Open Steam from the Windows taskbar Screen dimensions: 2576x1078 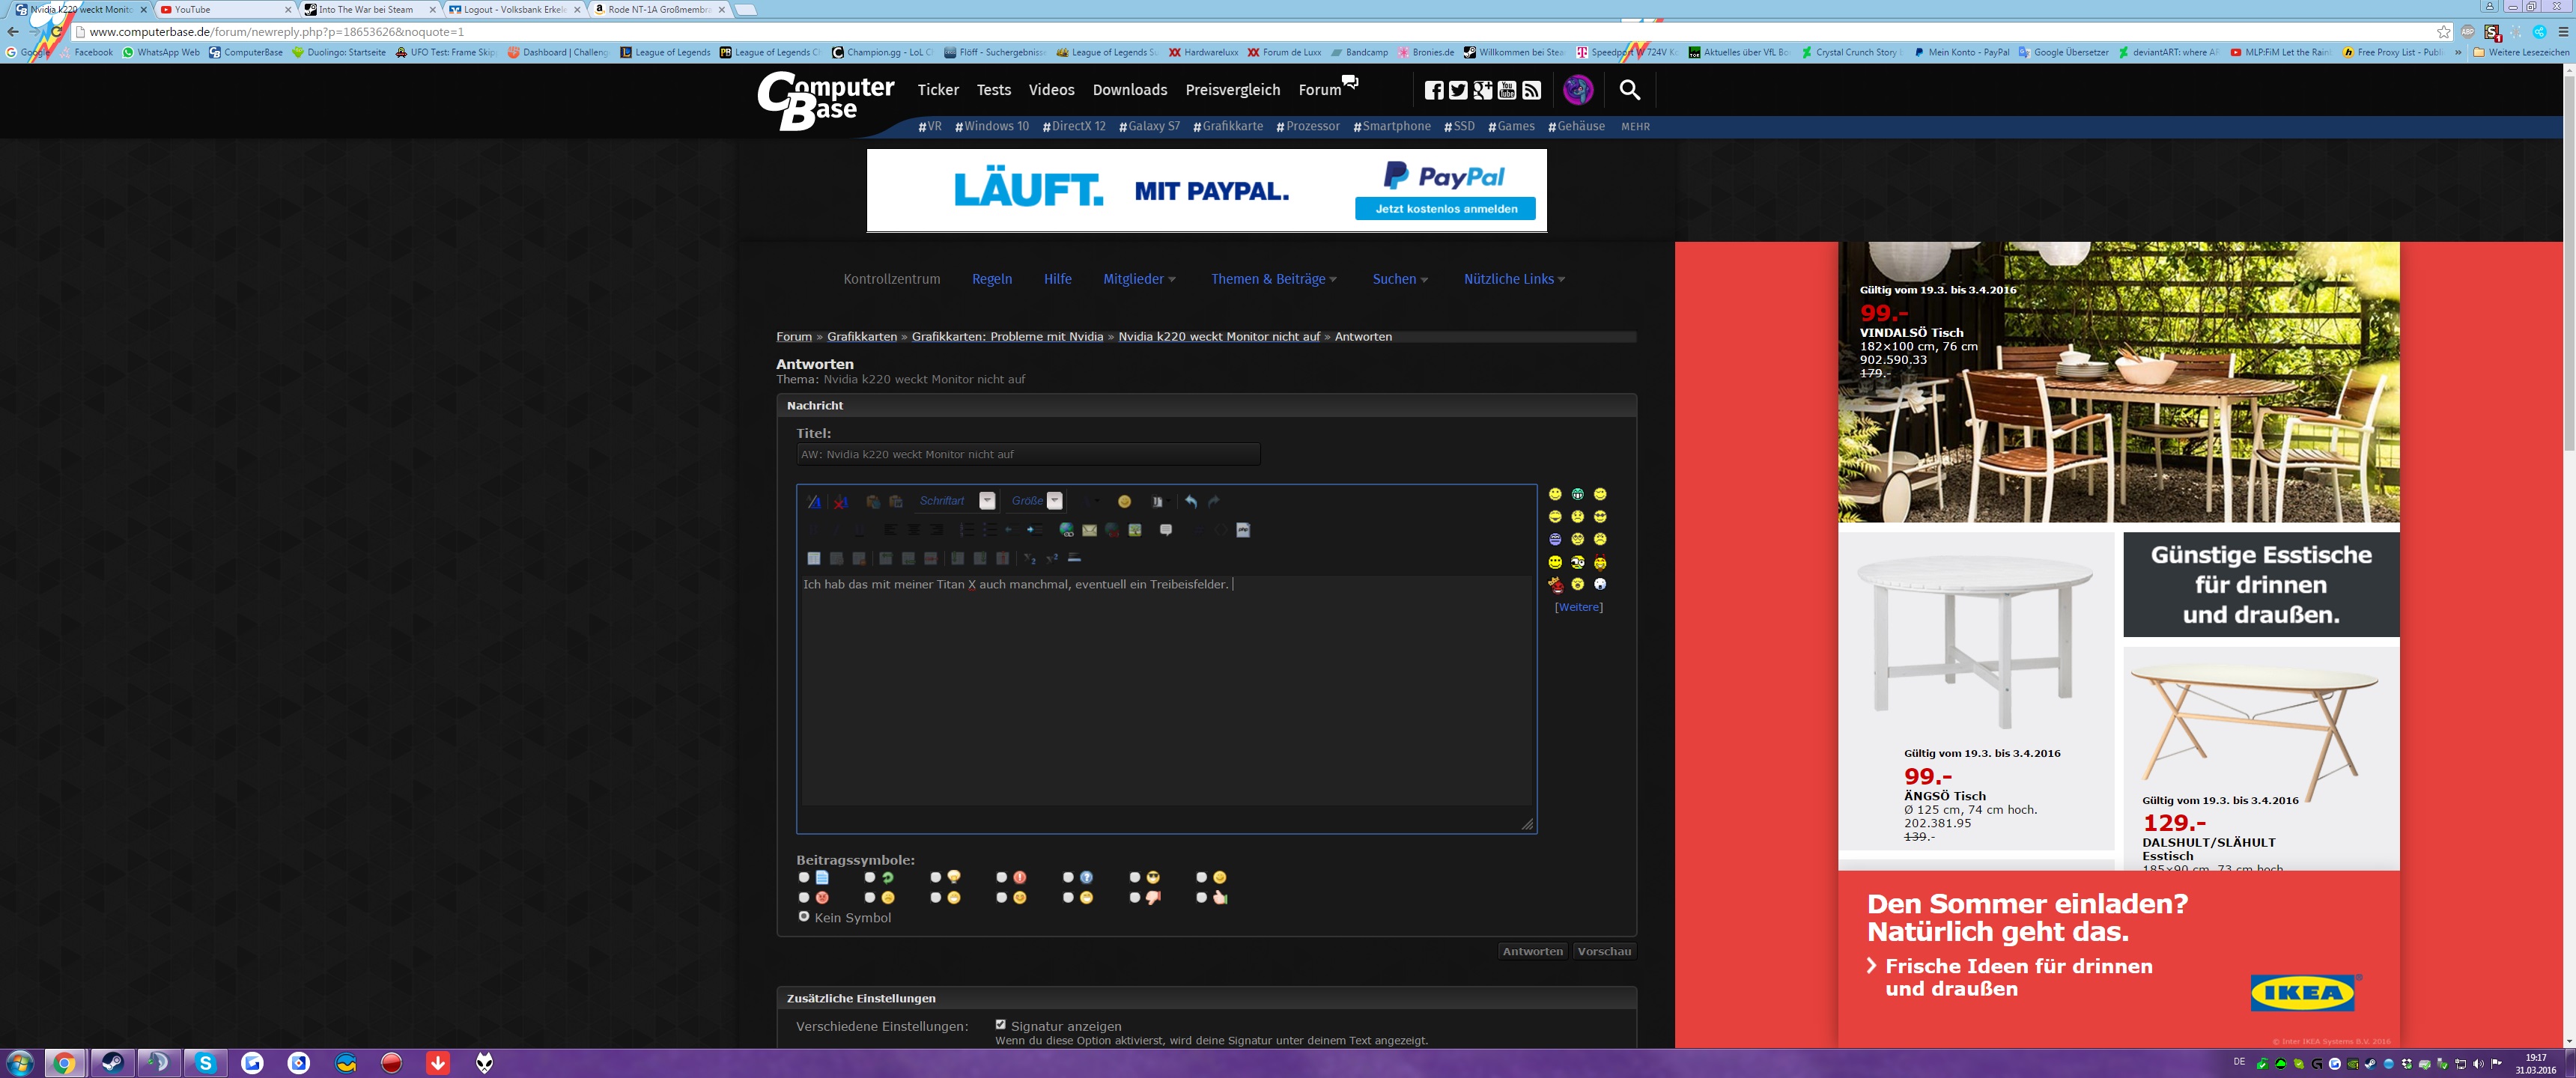[x=112, y=1063]
